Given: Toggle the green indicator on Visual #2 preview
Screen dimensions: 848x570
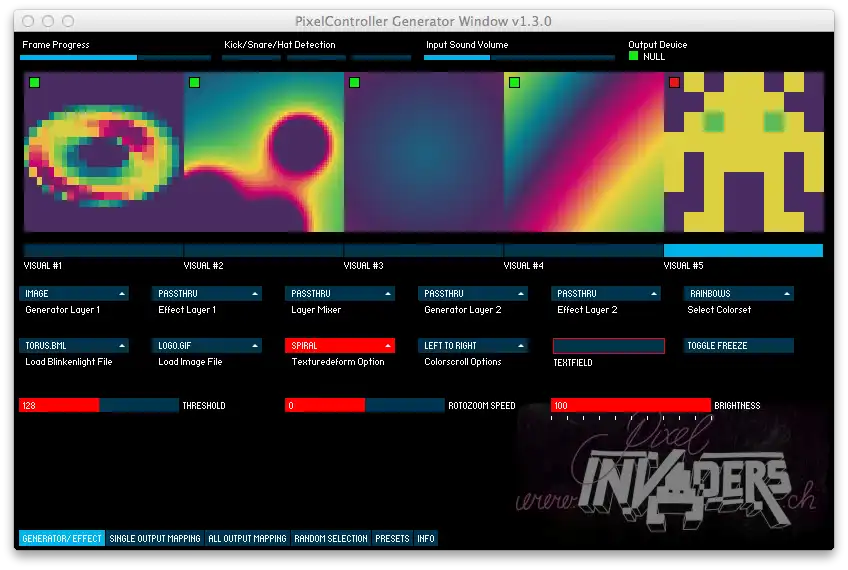Looking at the screenshot, I should point(195,82).
